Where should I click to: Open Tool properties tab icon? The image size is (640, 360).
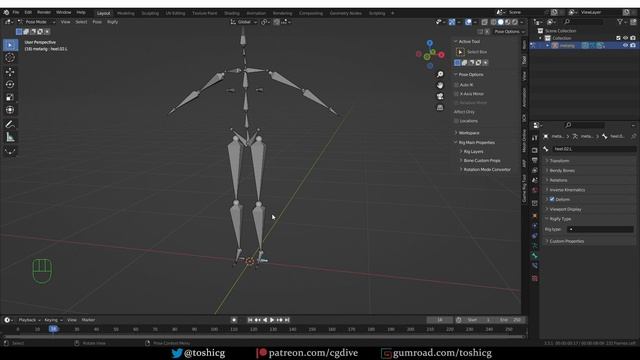click(535, 138)
